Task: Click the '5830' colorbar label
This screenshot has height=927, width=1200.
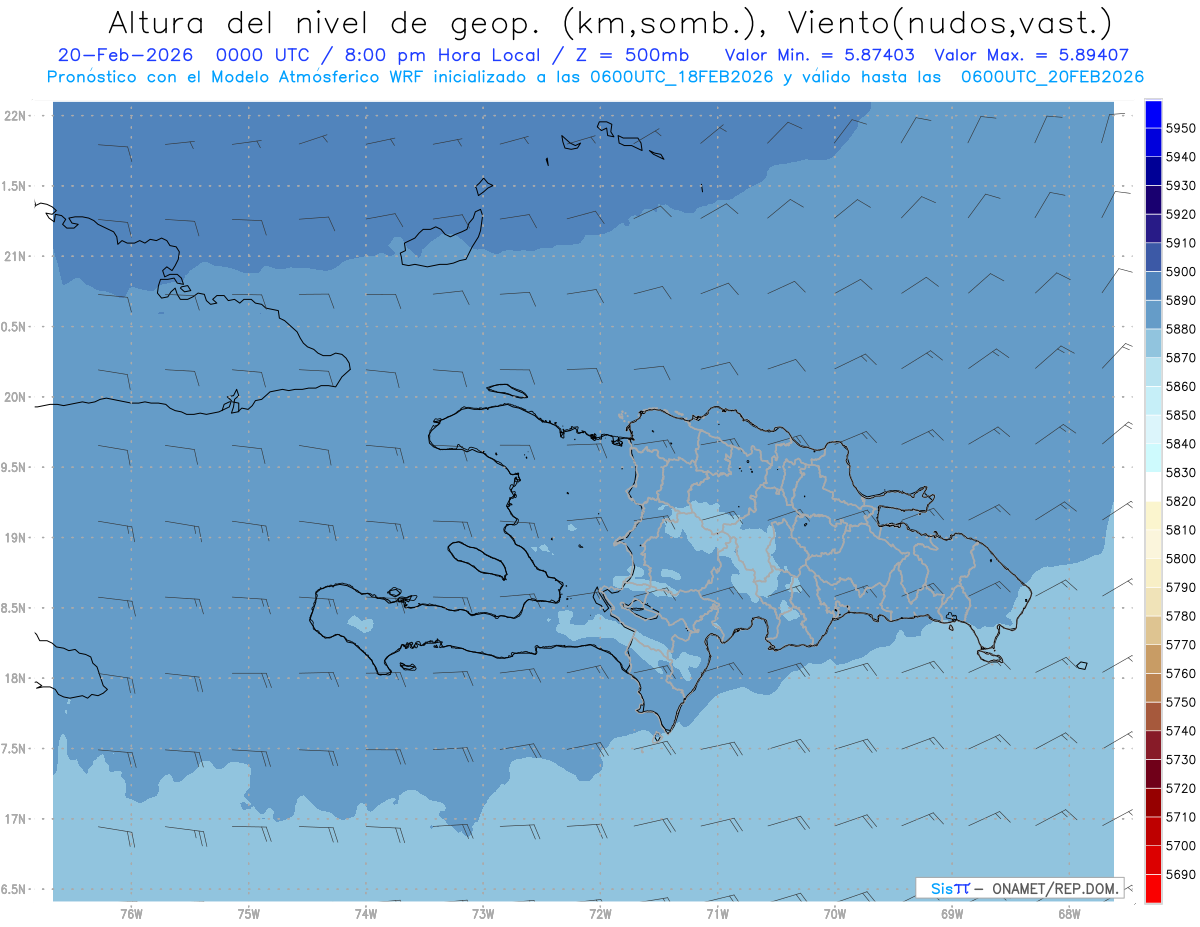Action: point(1181,472)
